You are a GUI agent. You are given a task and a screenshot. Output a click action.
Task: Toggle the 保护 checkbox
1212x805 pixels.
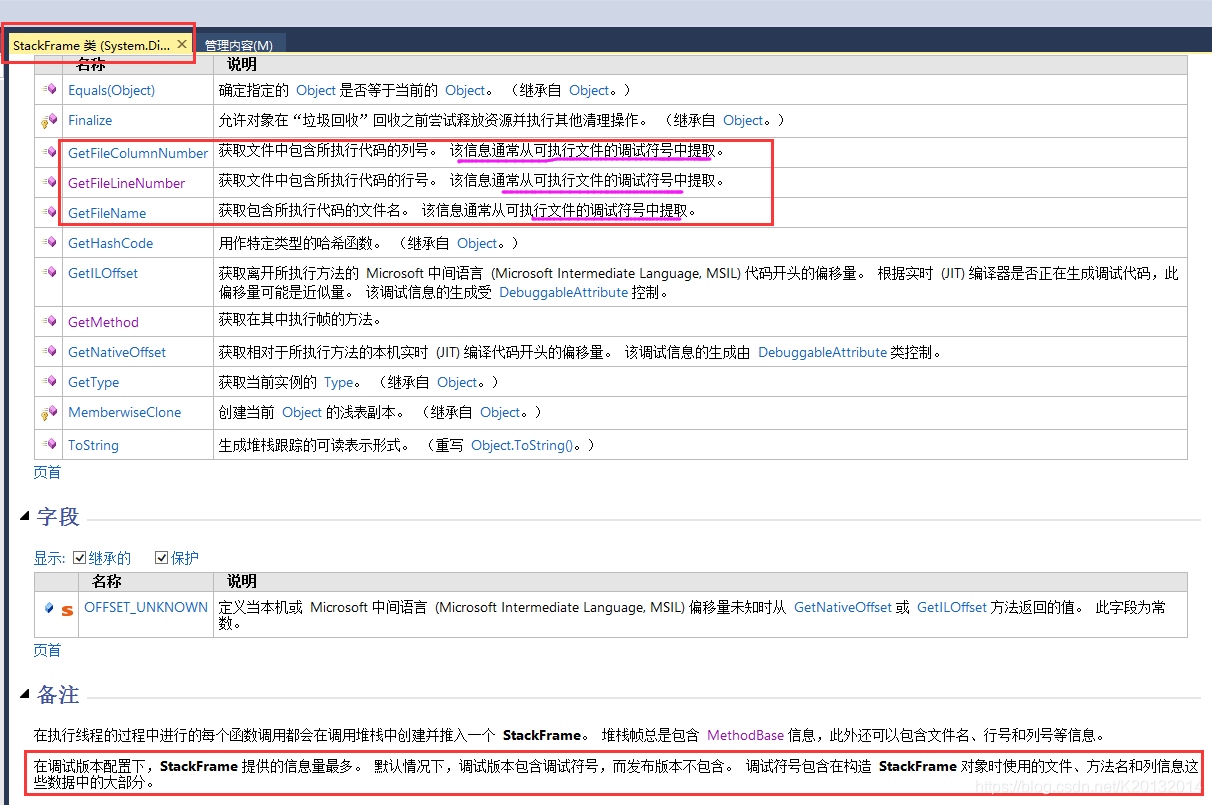pos(162,558)
